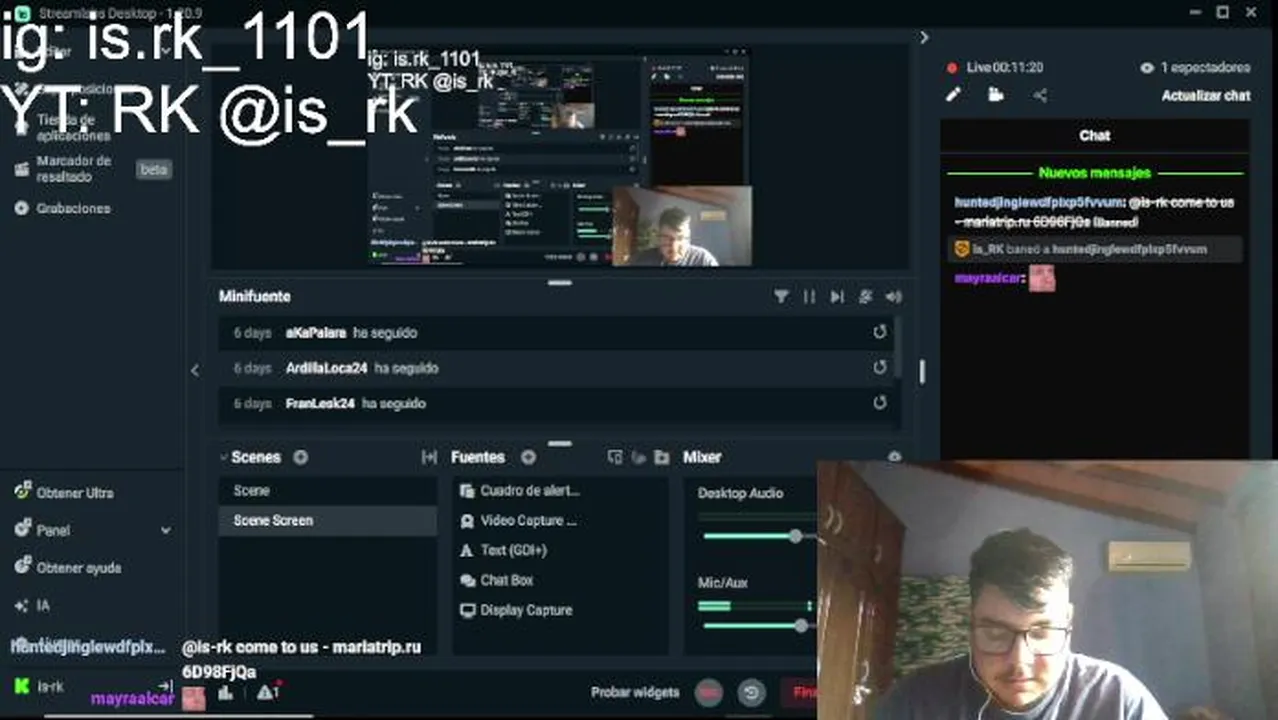The height and width of the screenshot is (720, 1278).
Task: Click the is-rk account name
Action: 50,687
